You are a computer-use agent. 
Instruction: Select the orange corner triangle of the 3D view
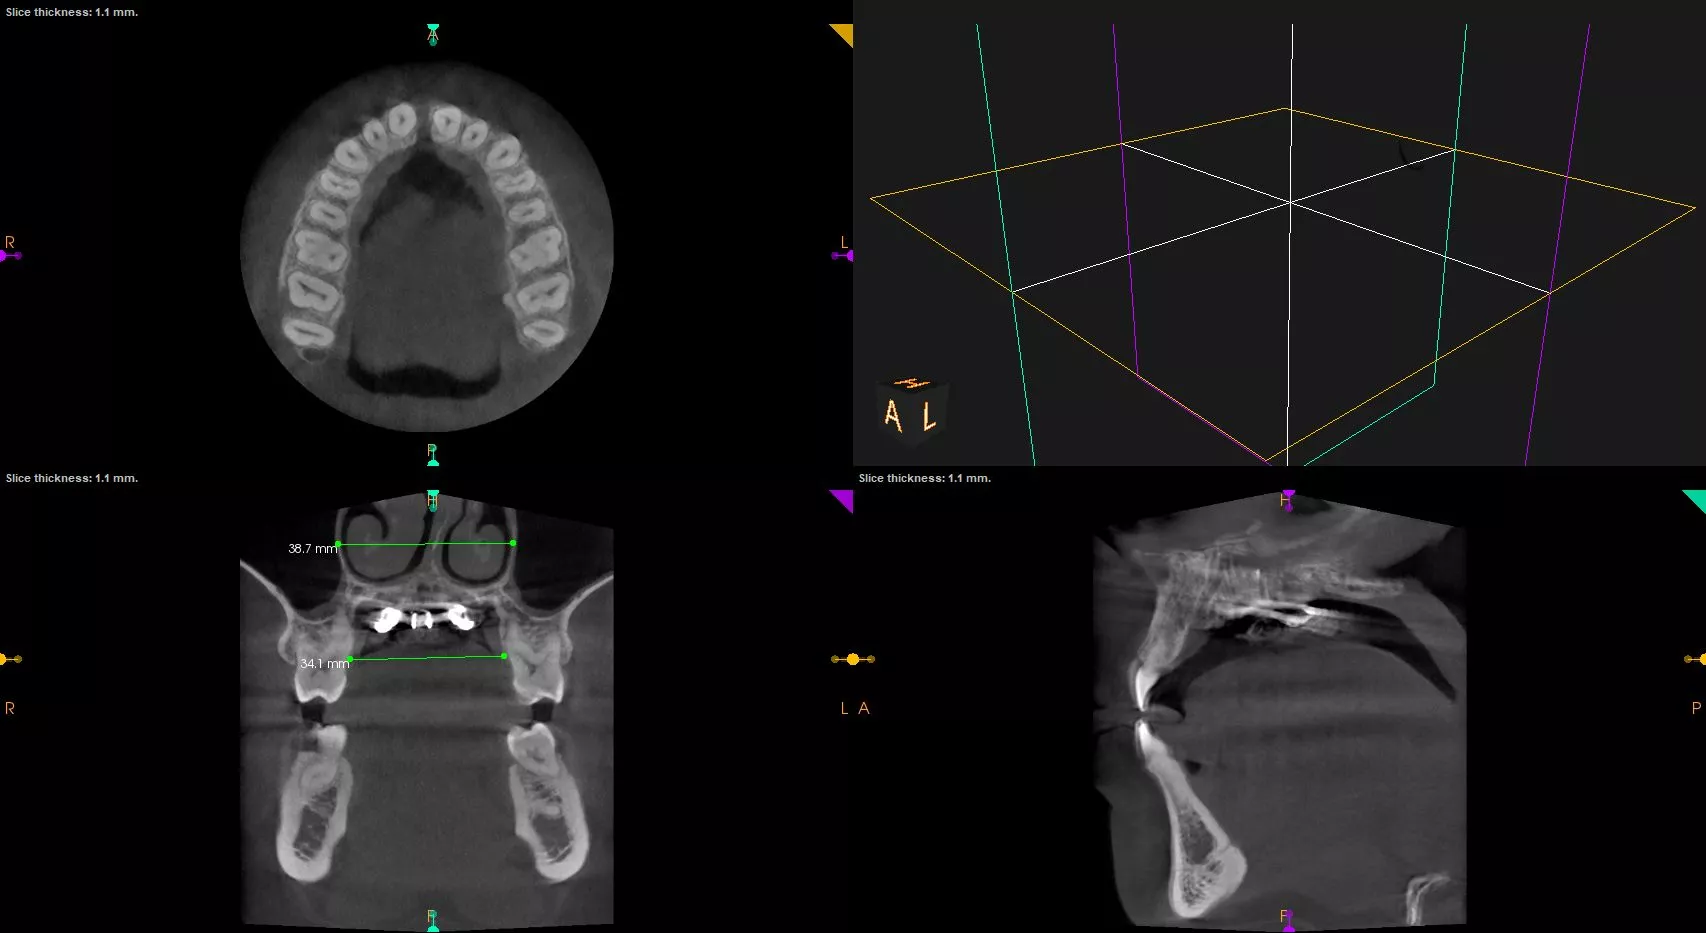(844, 33)
